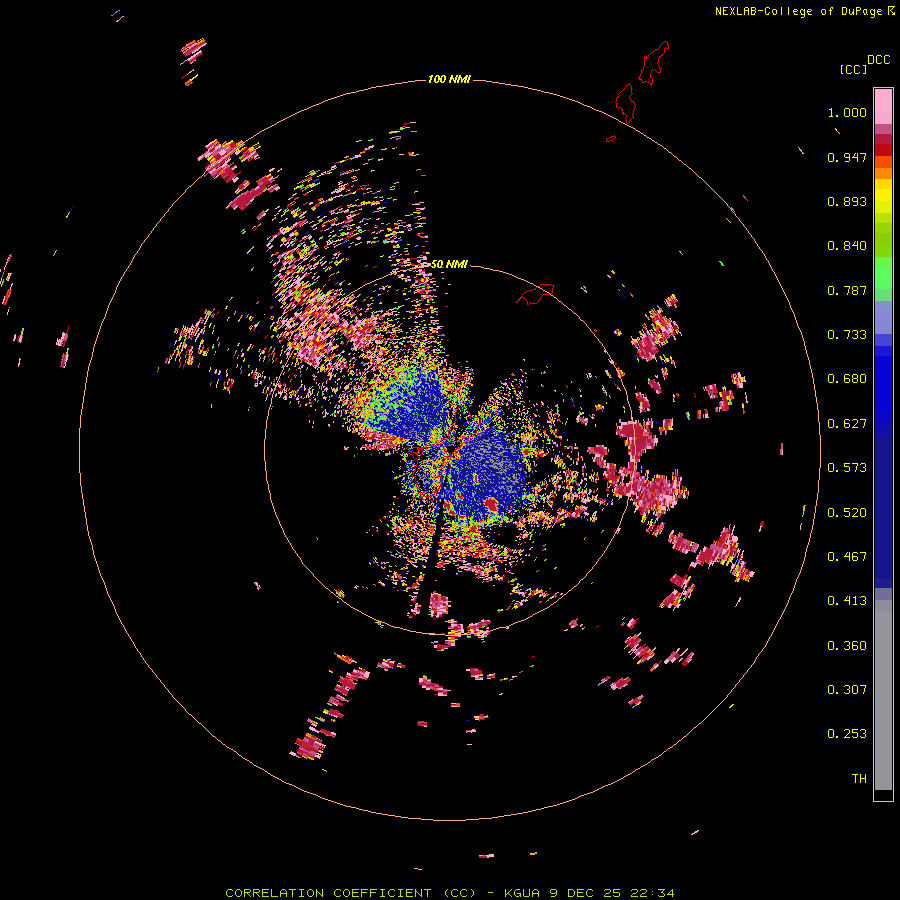The width and height of the screenshot is (900, 900).
Task: Click the 0.307 value on the scale
Action: (847, 690)
